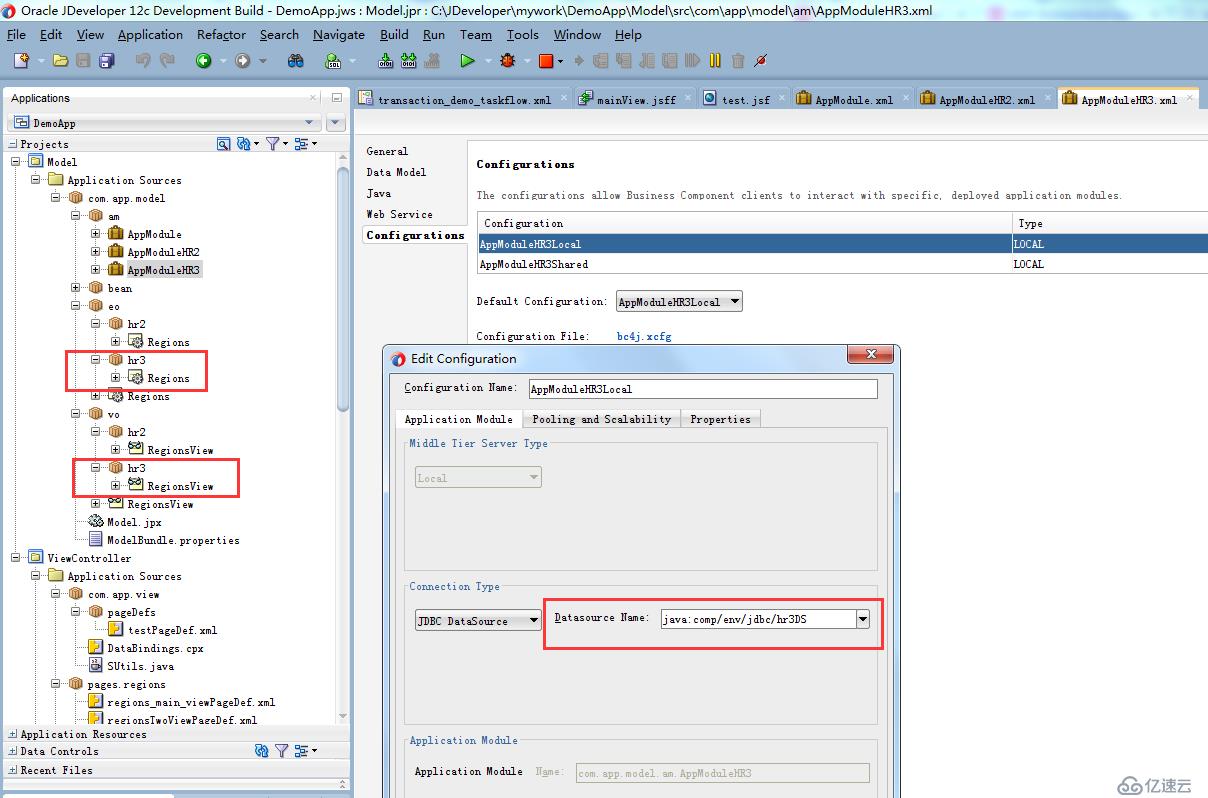The image size is (1208, 798).
Task: Click the Projects panel filter funnel icon
Action: (x=271, y=144)
